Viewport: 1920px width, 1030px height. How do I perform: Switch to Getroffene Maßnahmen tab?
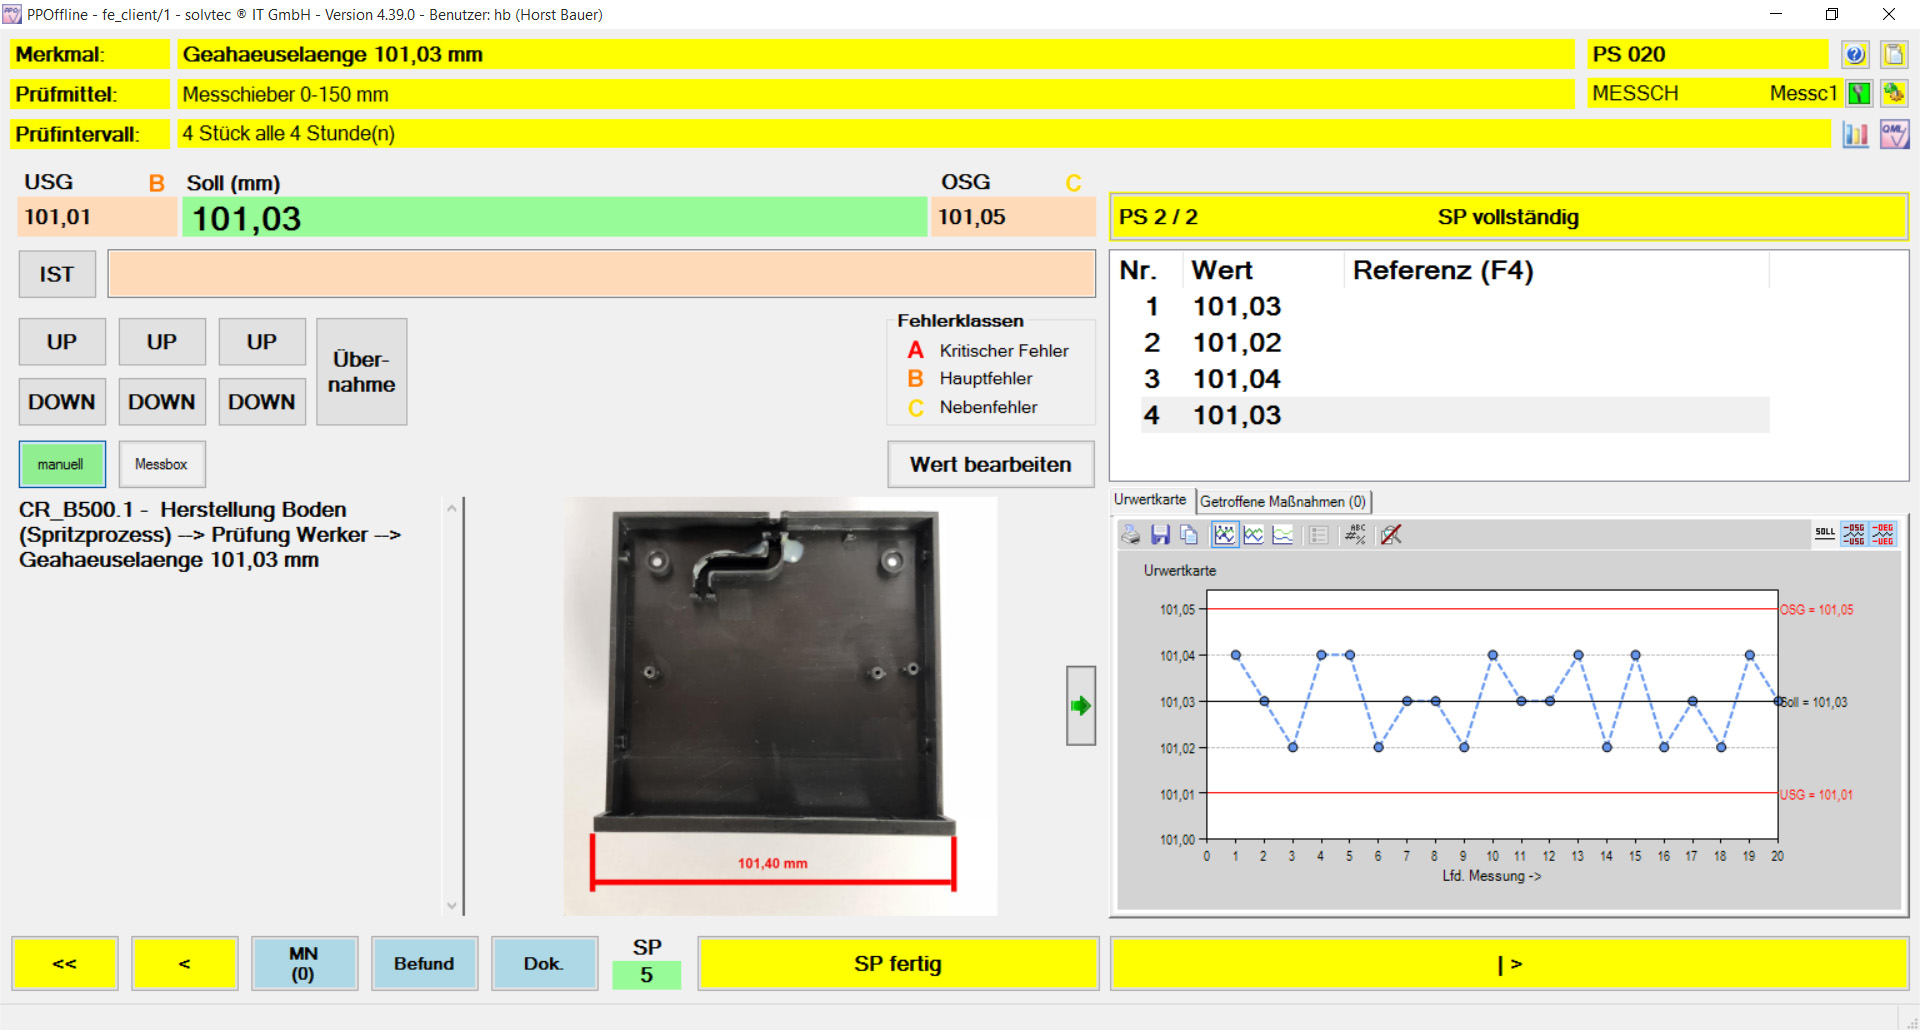tap(1283, 501)
